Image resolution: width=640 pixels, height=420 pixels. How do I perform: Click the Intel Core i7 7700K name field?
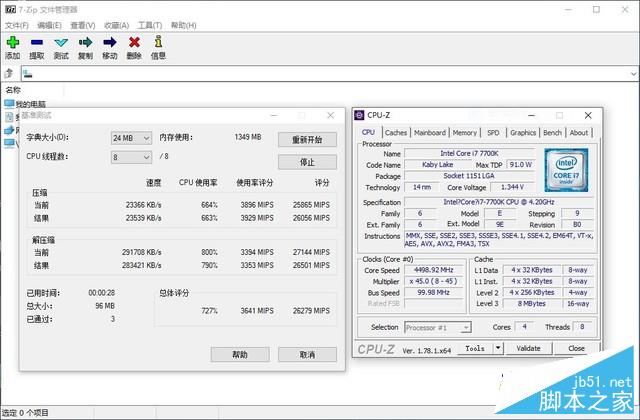tap(469, 153)
